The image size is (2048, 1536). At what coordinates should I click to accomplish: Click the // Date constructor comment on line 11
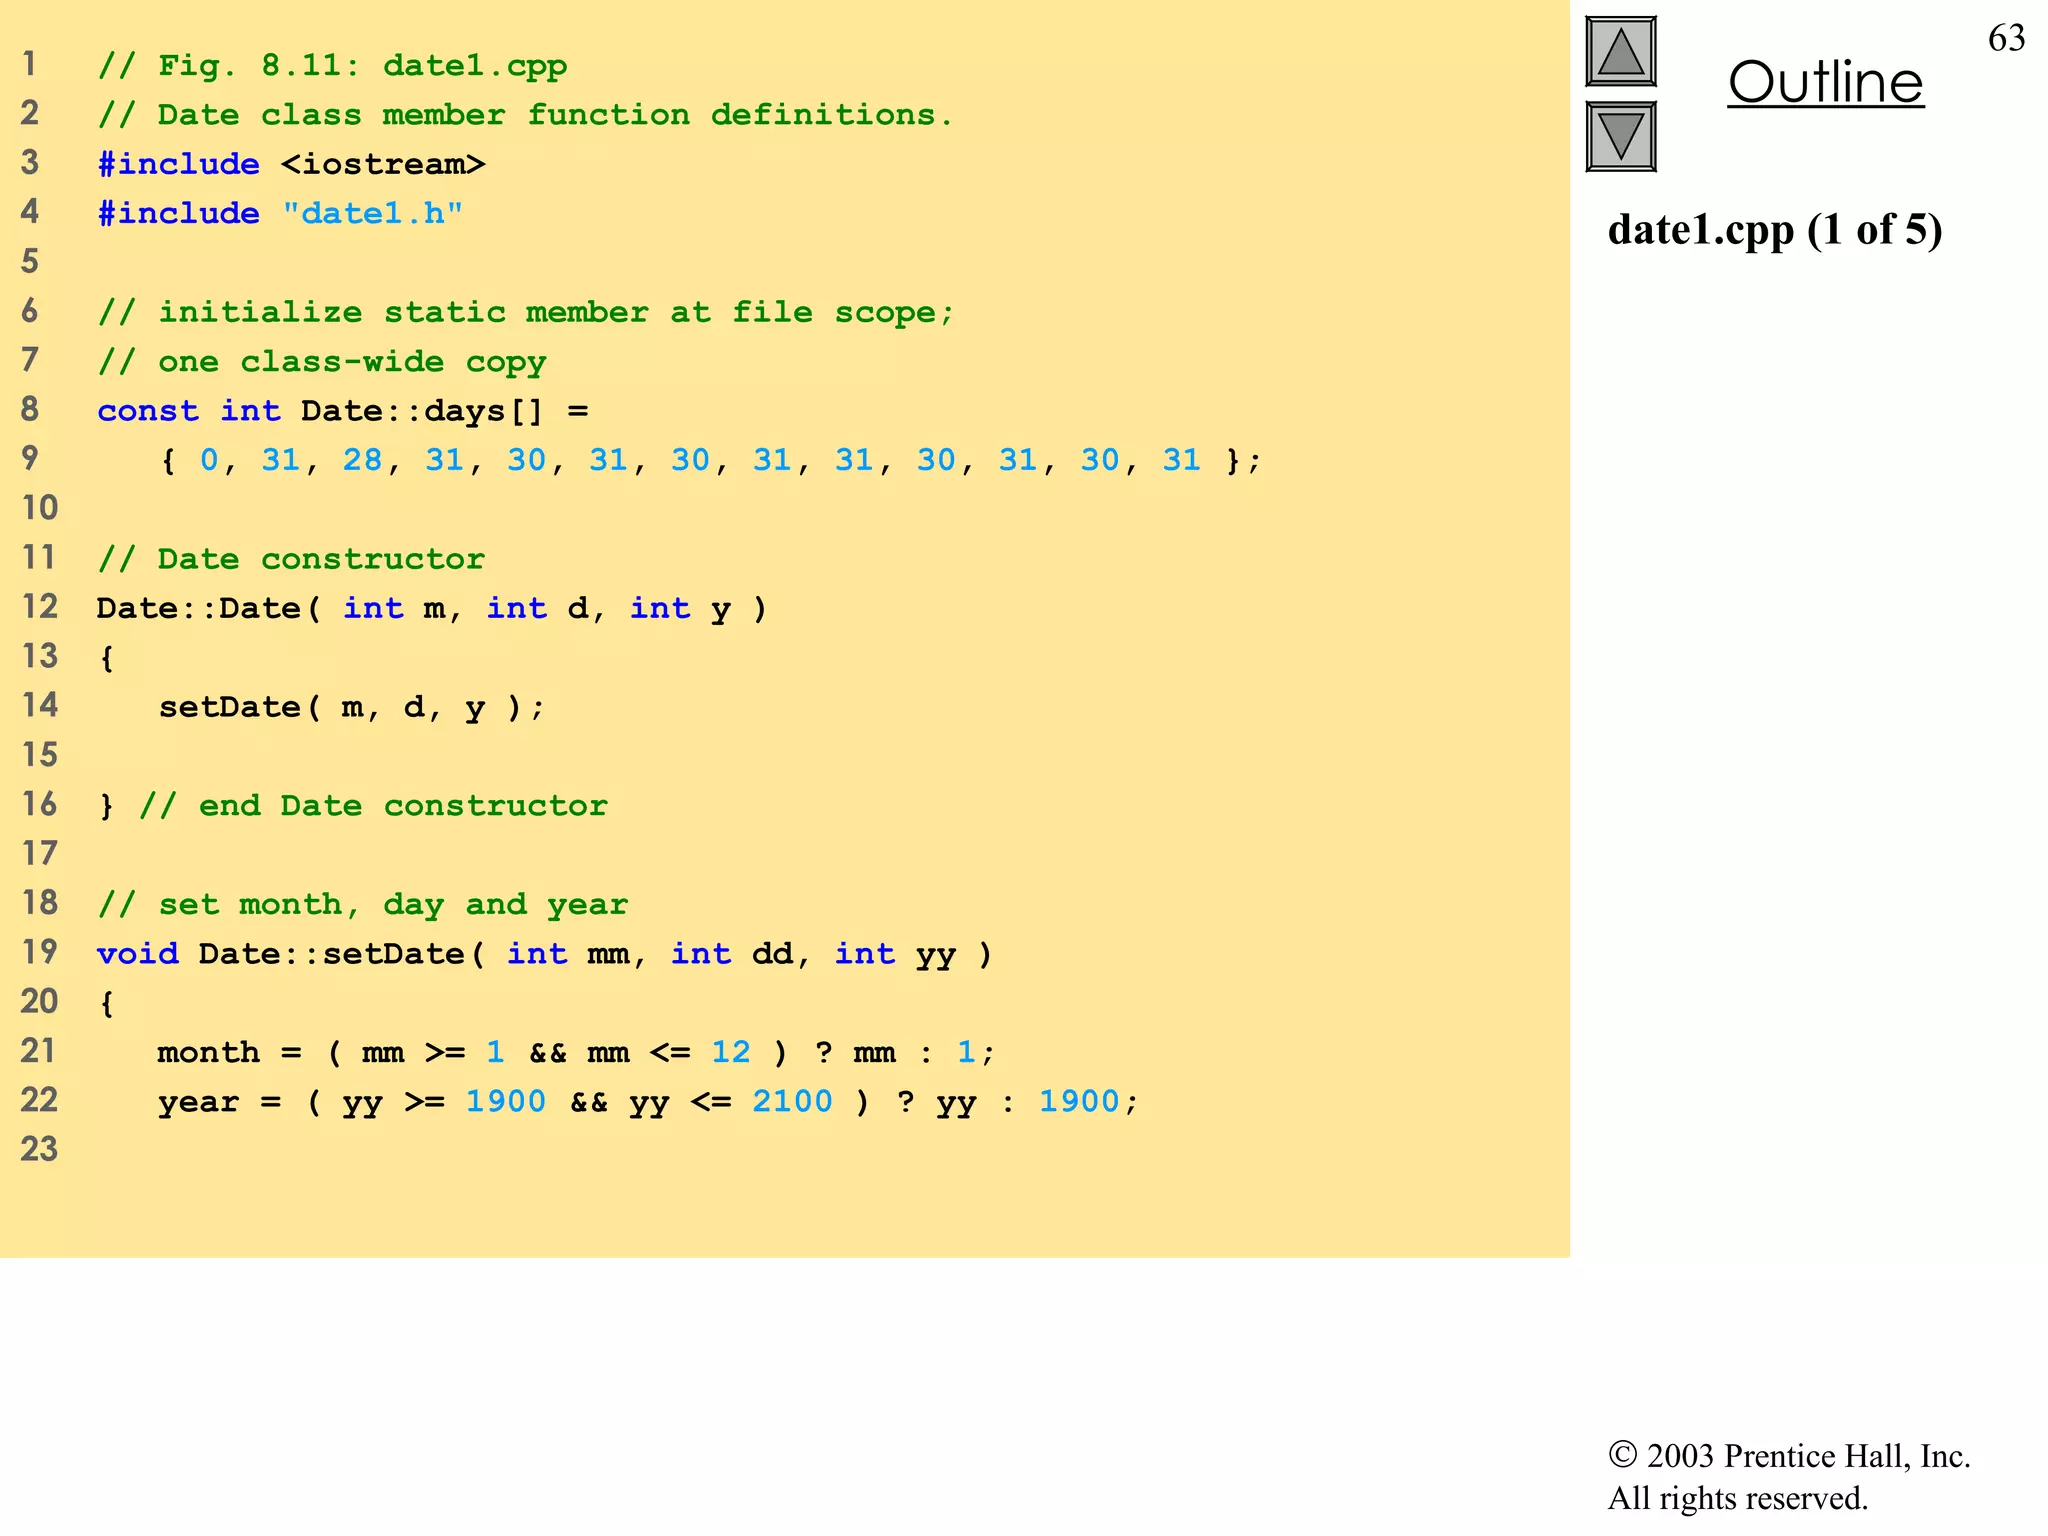pyautogui.click(x=291, y=559)
